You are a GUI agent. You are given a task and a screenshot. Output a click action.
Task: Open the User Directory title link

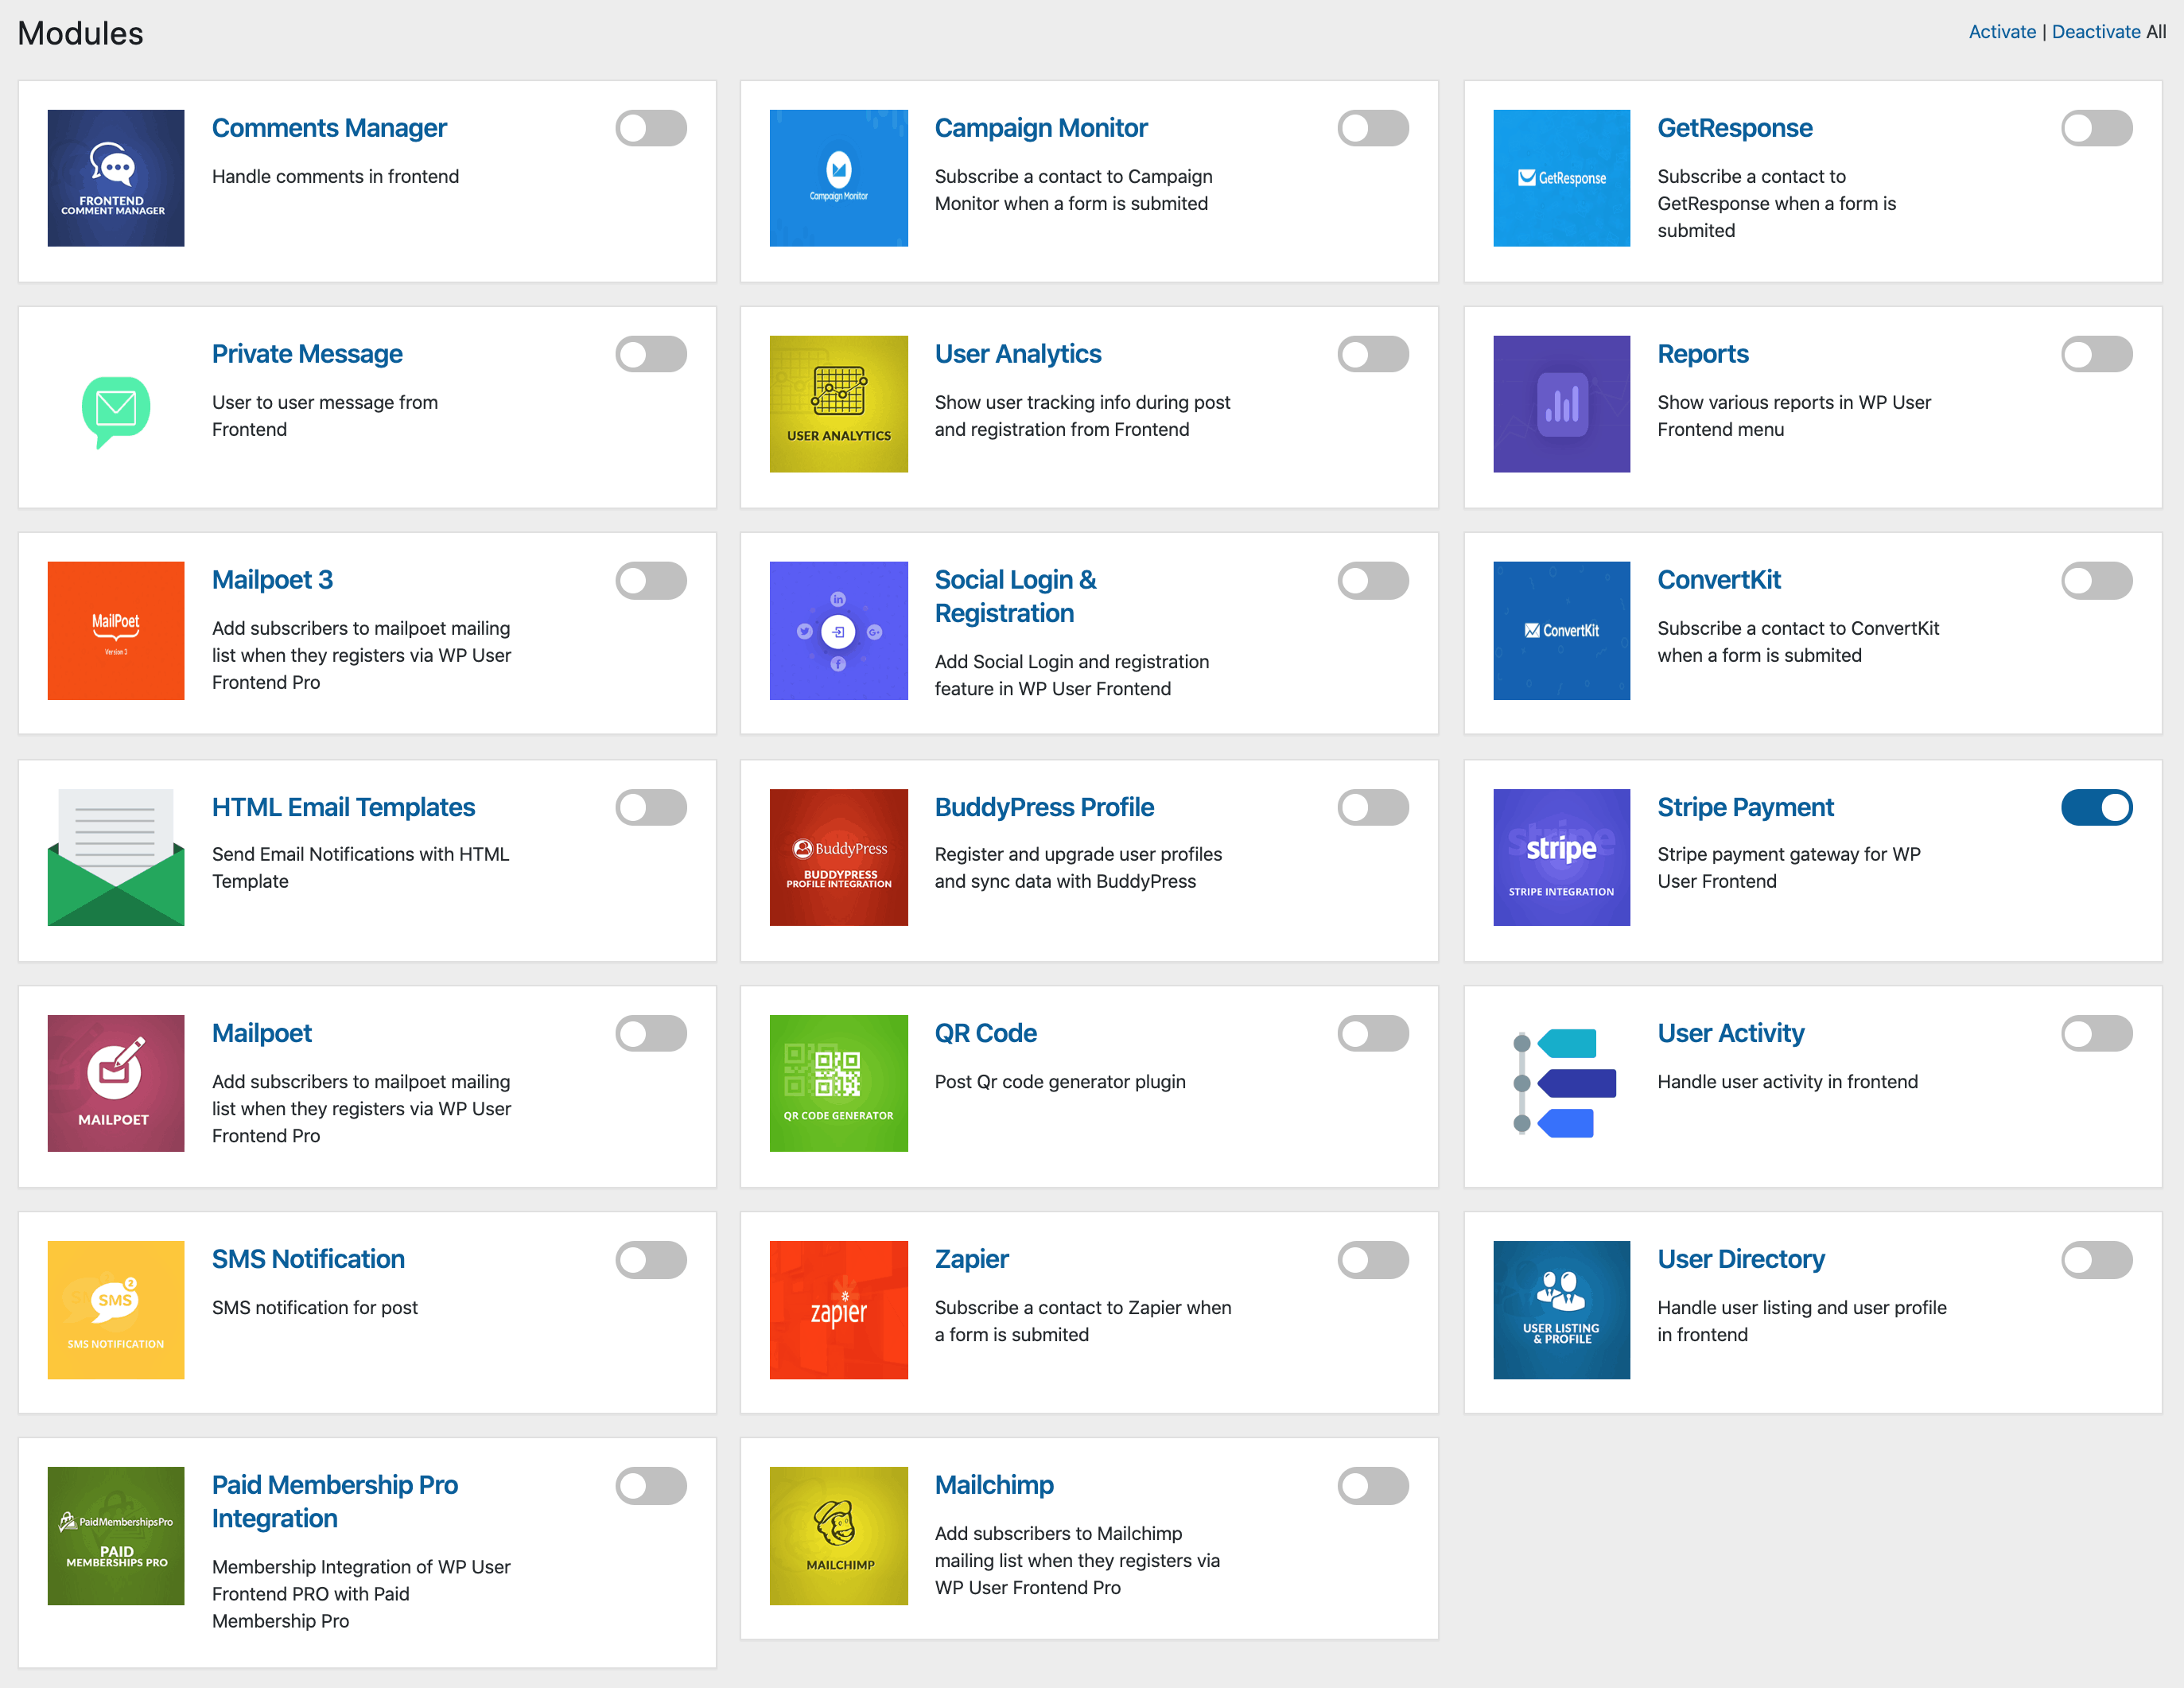click(1741, 1259)
